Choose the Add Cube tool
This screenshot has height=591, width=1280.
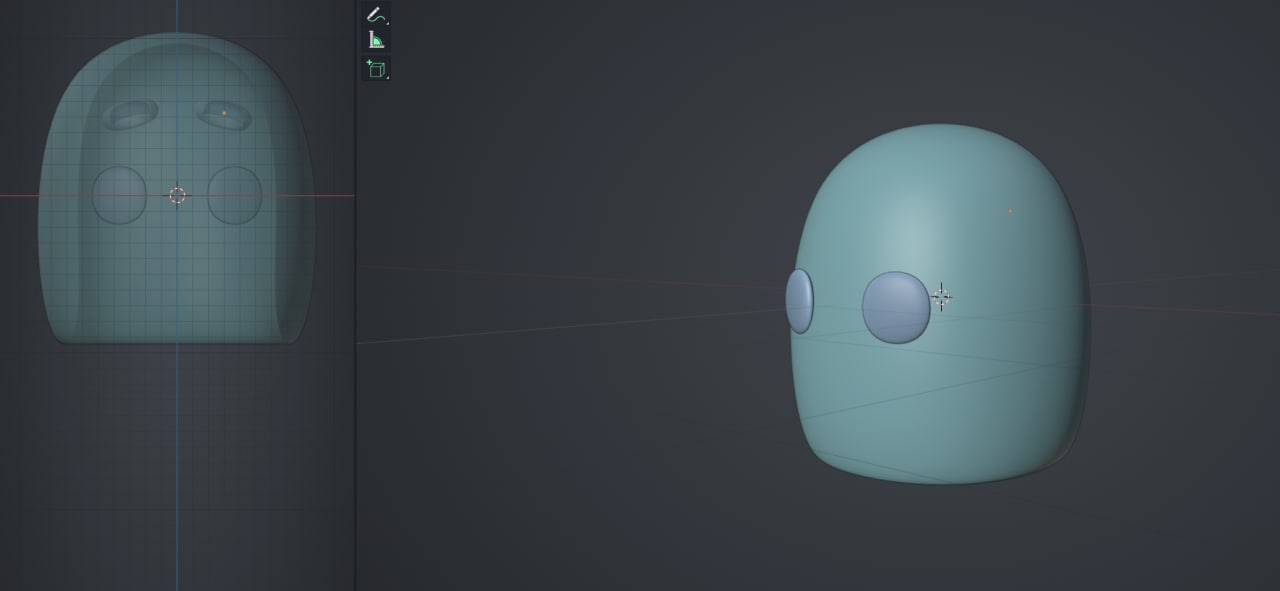point(376,68)
